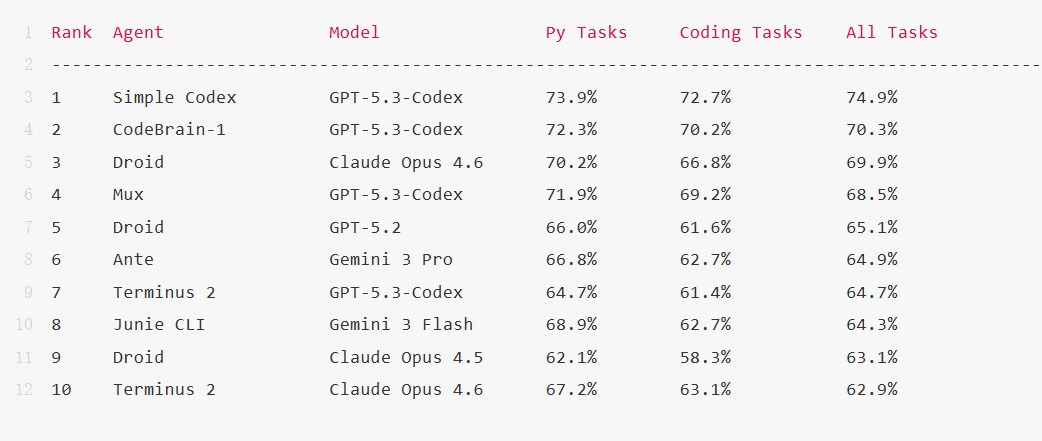Click the Simple Codex agent name
Viewport: 1042px width, 441px height.
coord(174,97)
